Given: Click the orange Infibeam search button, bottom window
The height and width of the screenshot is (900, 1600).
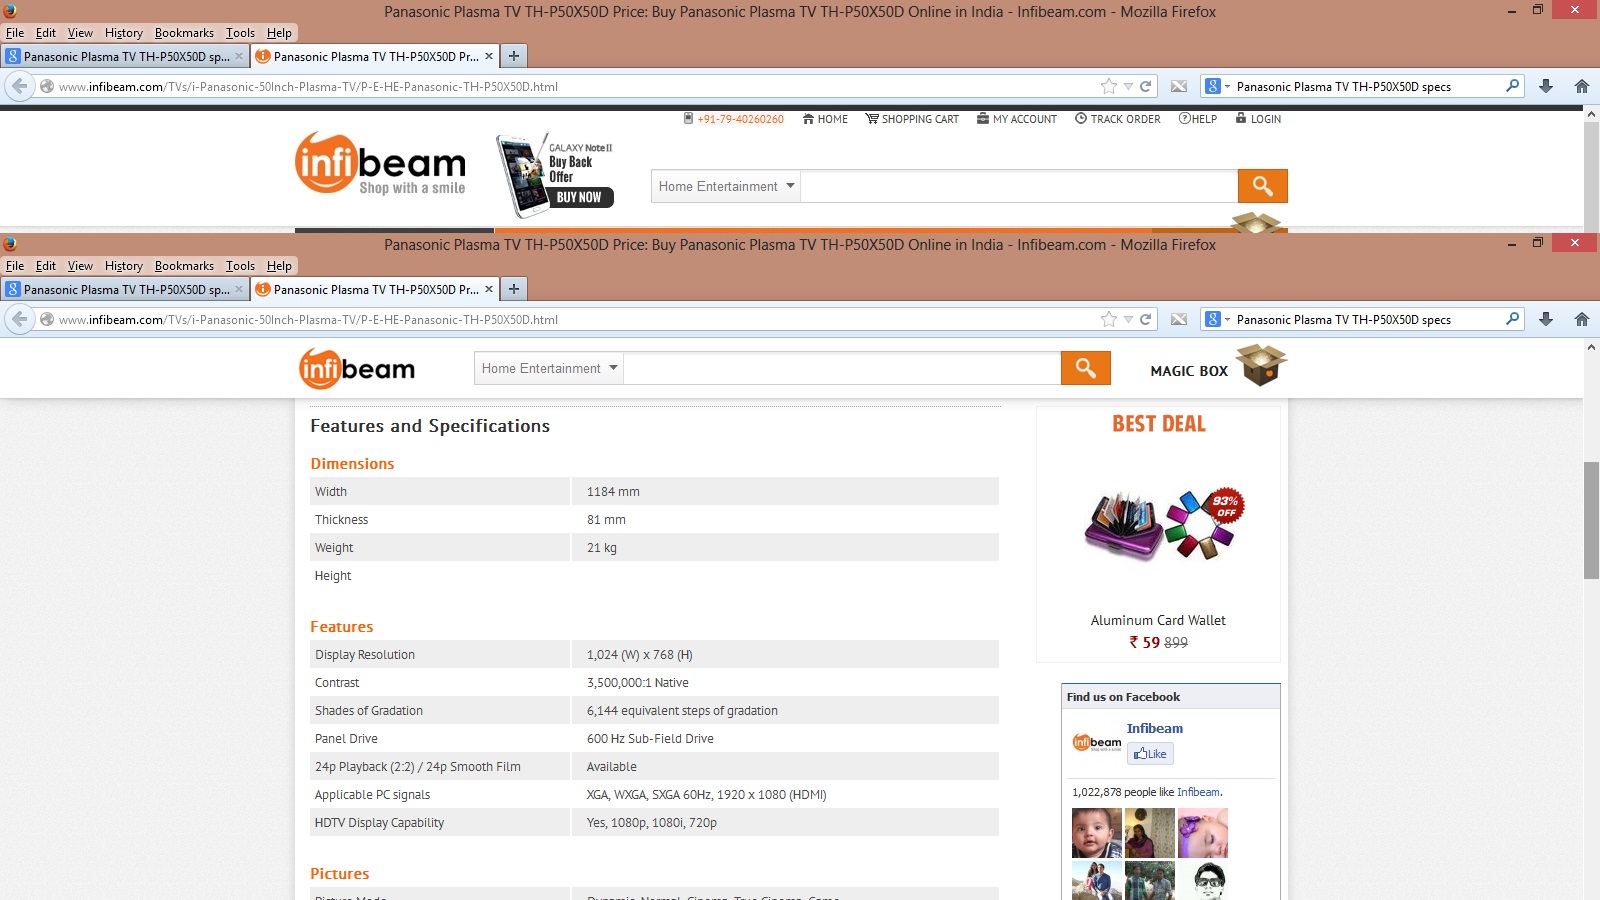Looking at the screenshot, I should tap(1085, 368).
